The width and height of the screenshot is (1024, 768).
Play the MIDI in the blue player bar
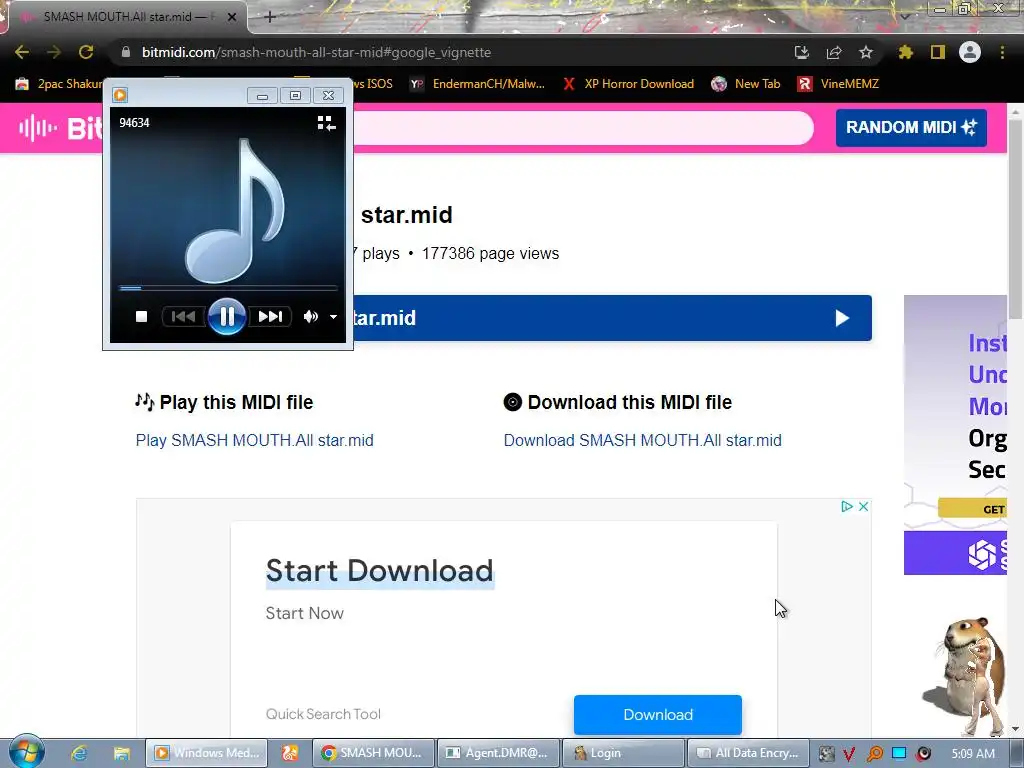pos(842,318)
